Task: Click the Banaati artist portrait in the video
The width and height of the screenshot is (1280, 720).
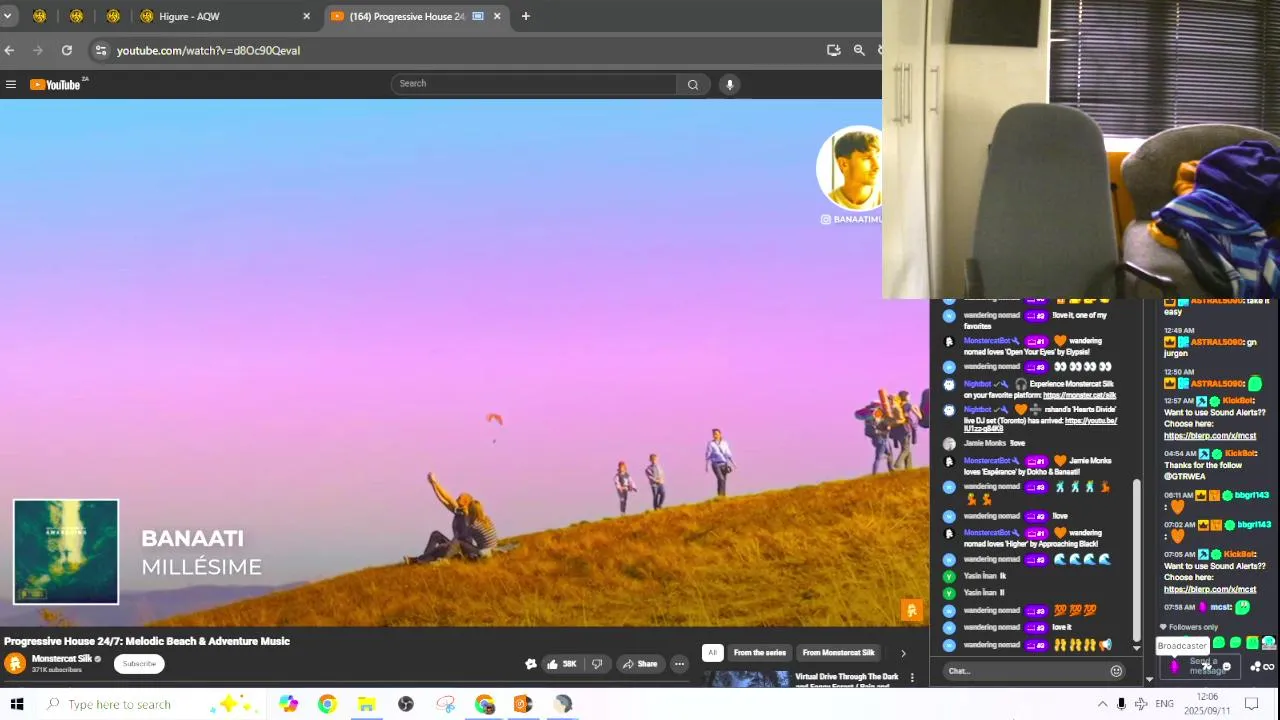Action: (851, 168)
